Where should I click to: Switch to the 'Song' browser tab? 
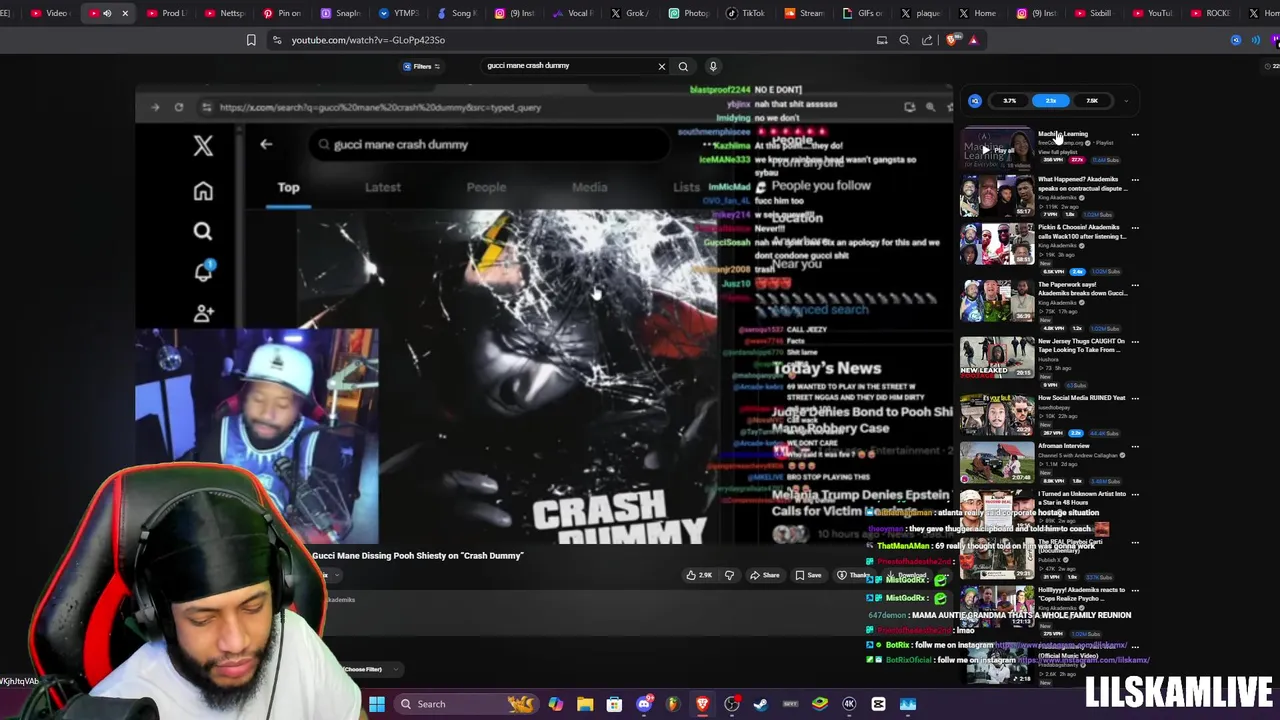coord(456,13)
